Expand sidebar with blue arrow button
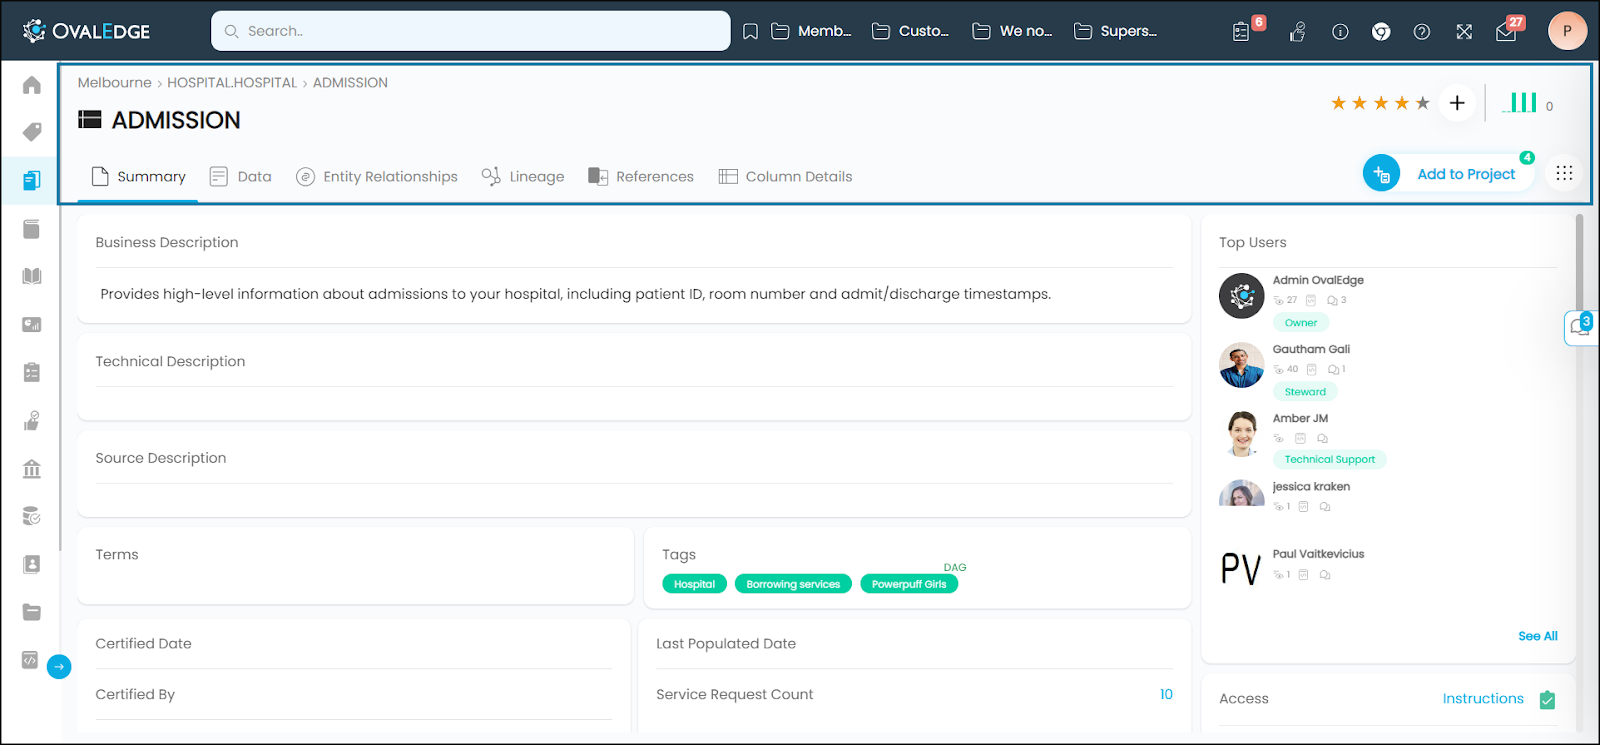 pyautogui.click(x=59, y=667)
